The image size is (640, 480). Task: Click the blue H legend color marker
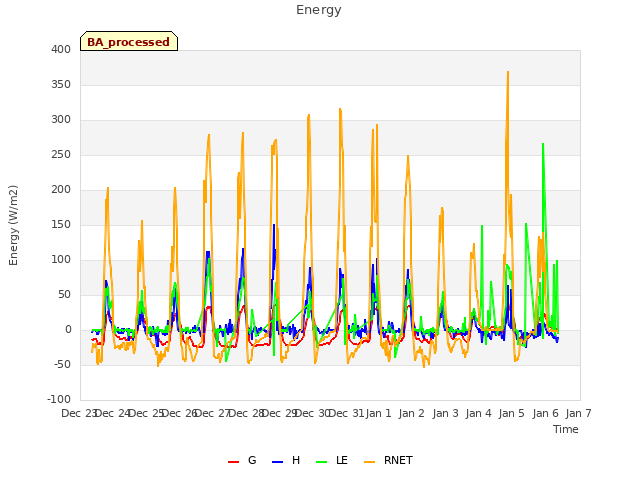(278, 462)
